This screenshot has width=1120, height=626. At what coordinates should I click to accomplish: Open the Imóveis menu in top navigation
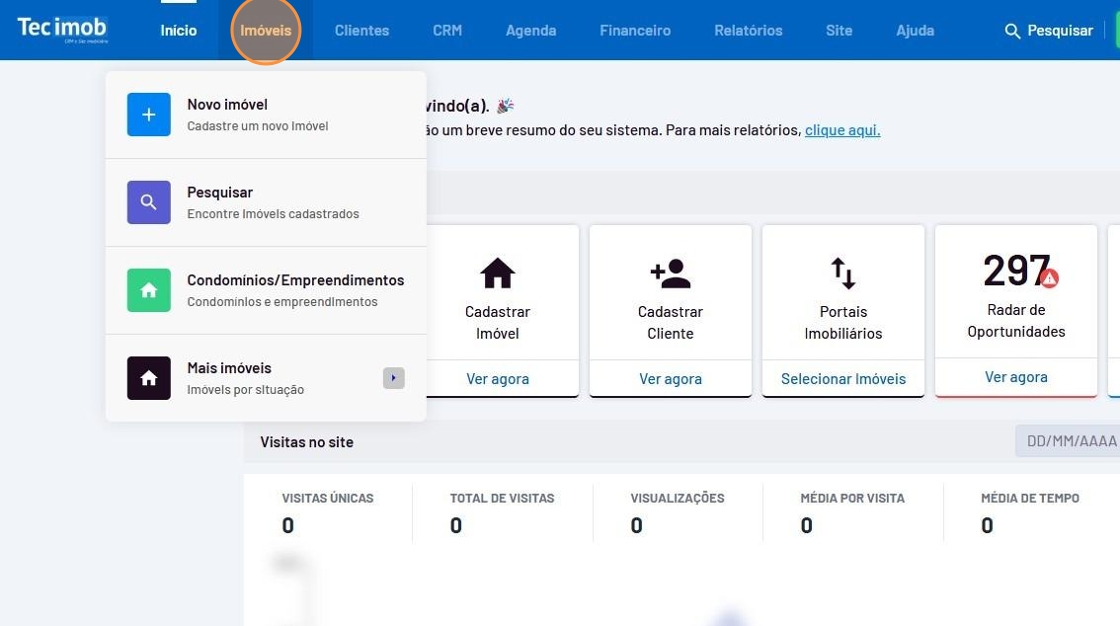266,30
